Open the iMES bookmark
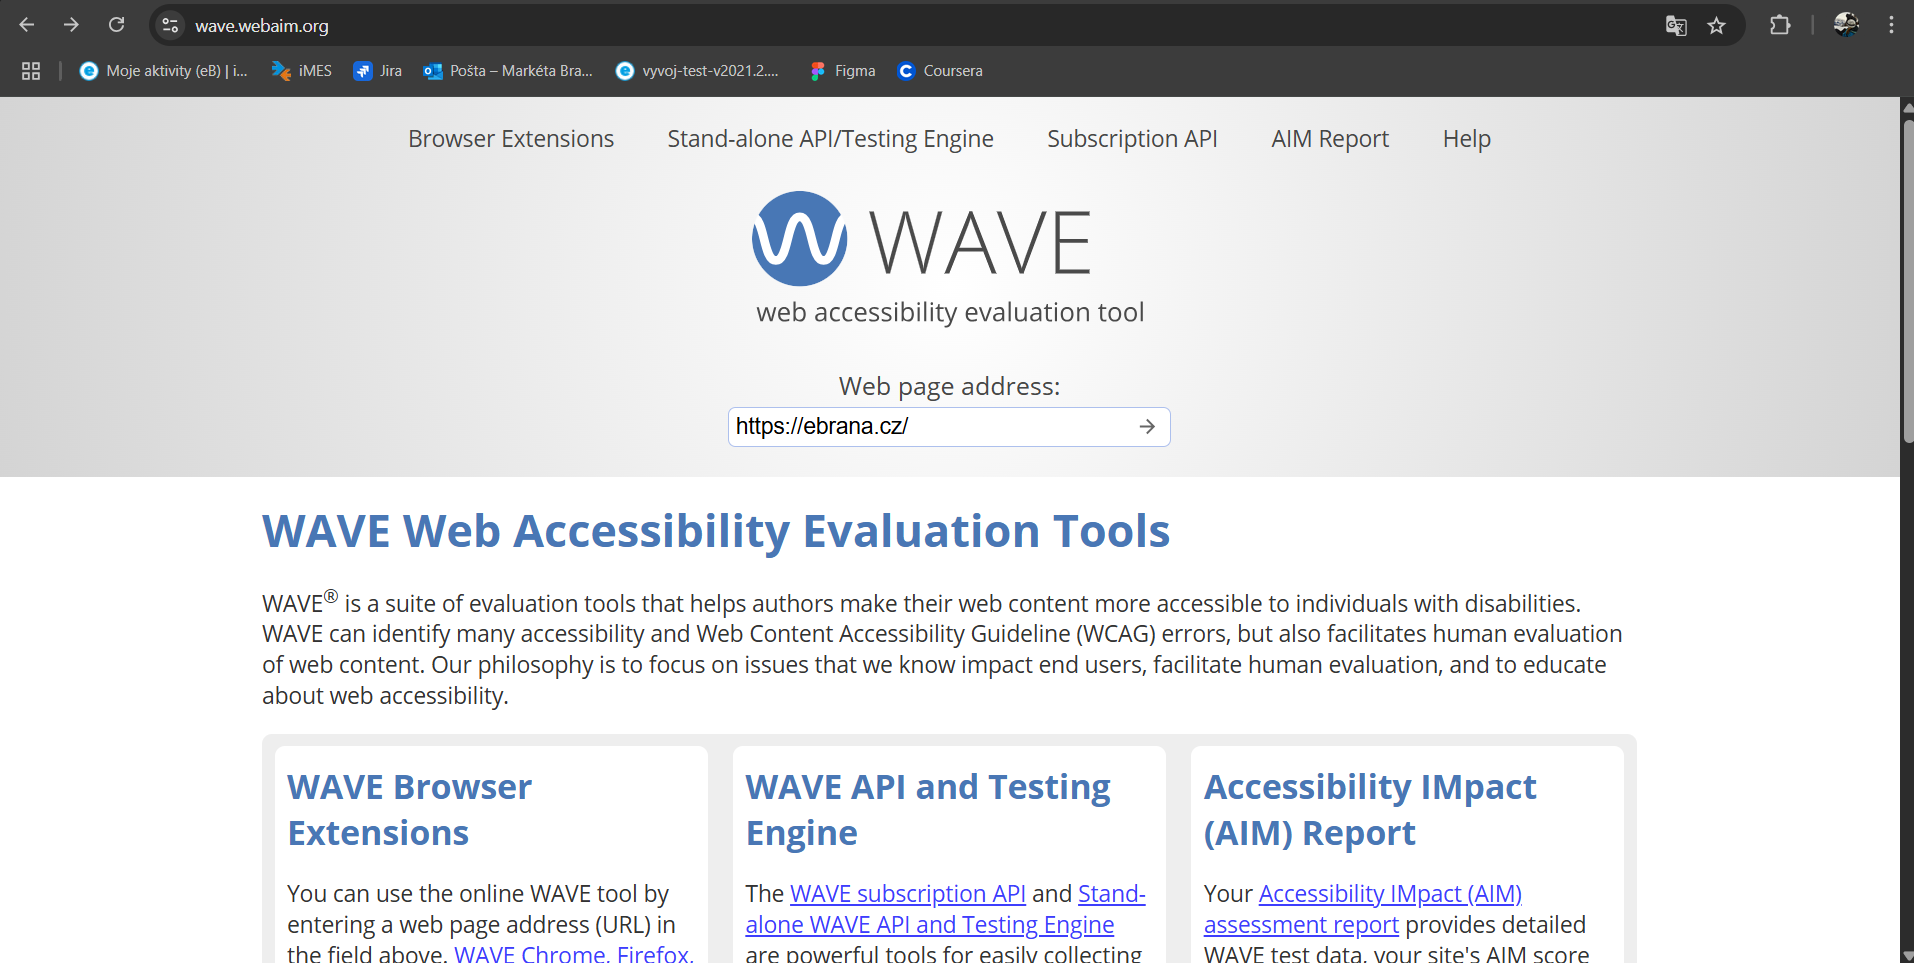 pyautogui.click(x=302, y=71)
